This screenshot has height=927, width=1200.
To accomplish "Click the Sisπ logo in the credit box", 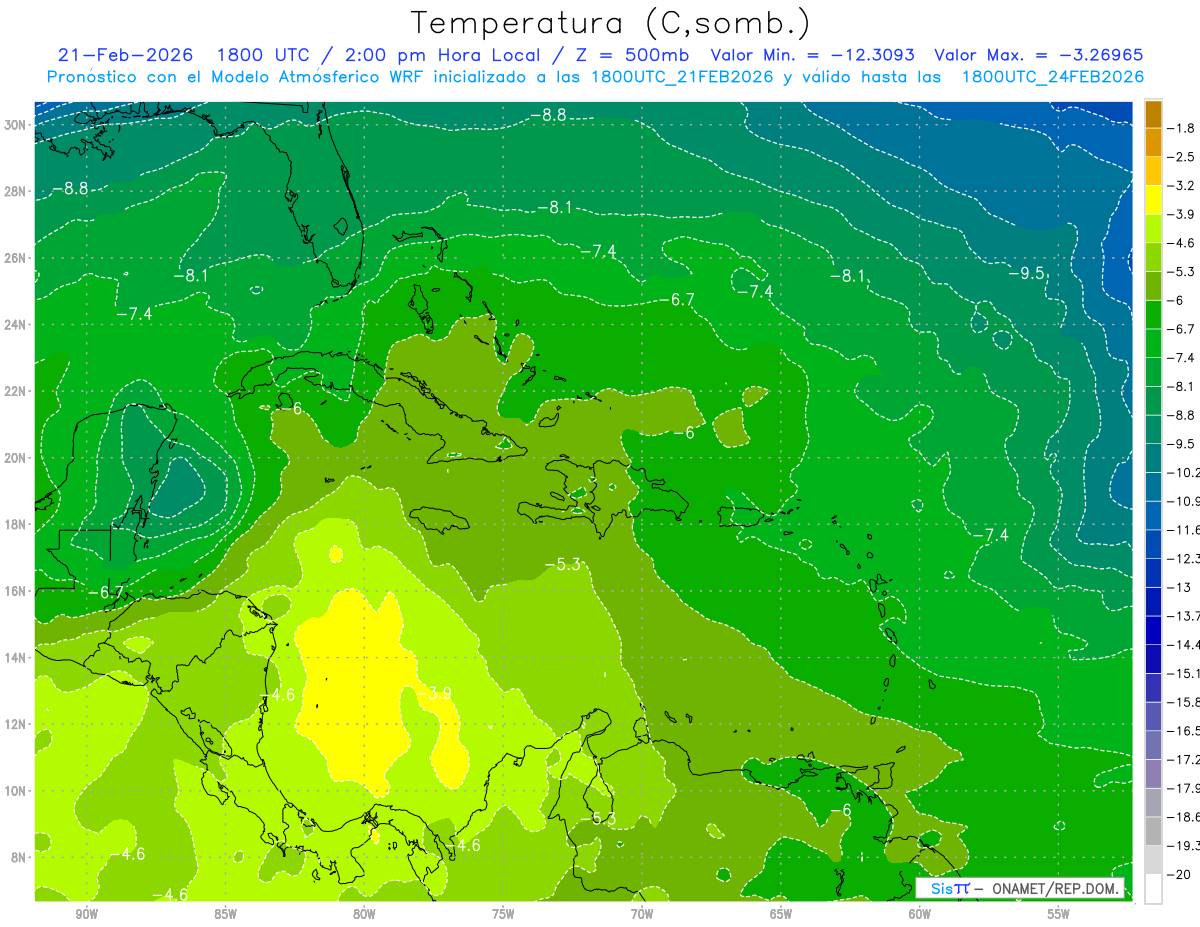I will coord(950,888).
